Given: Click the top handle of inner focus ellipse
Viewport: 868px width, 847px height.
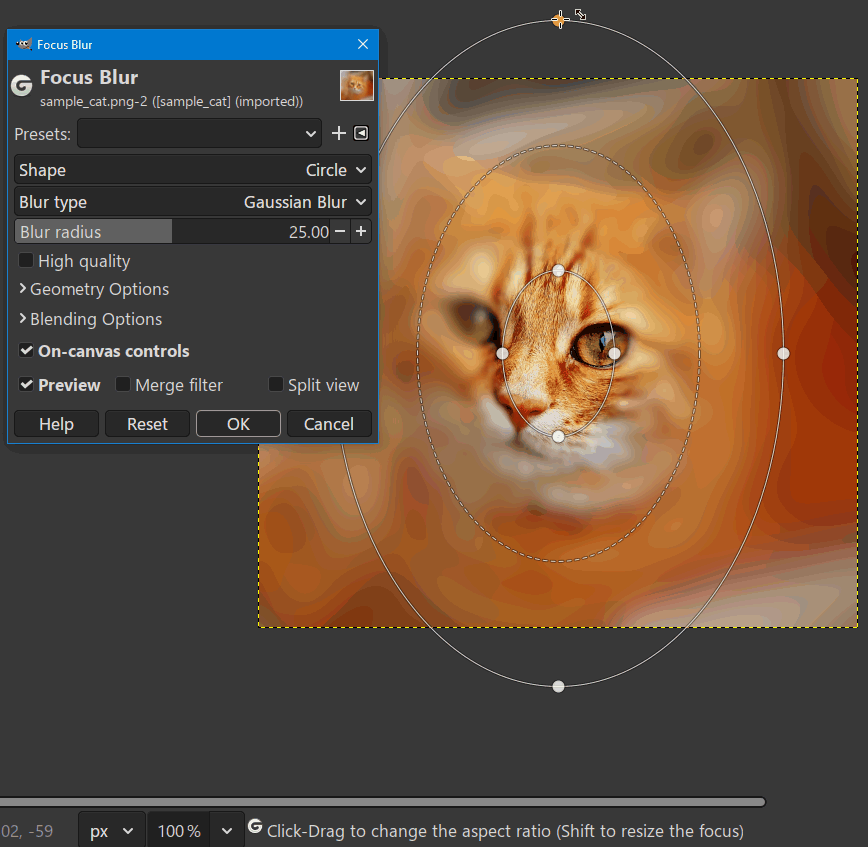Looking at the screenshot, I should coord(558,270).
